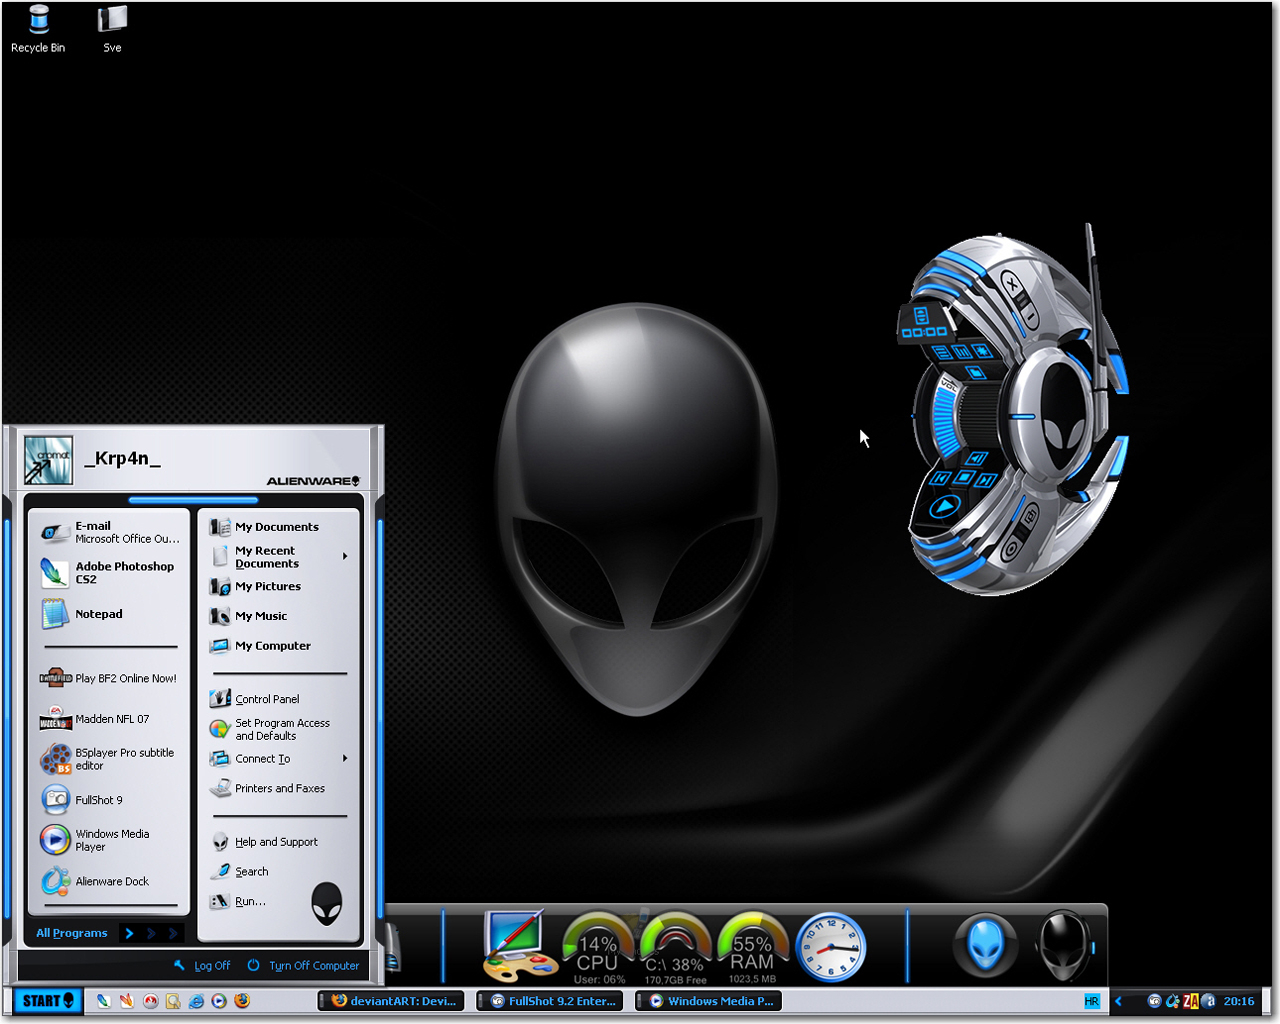Screen dimensions: 1280x1024
Task: Click Turn Off Computer button
Action: point(303,965)
